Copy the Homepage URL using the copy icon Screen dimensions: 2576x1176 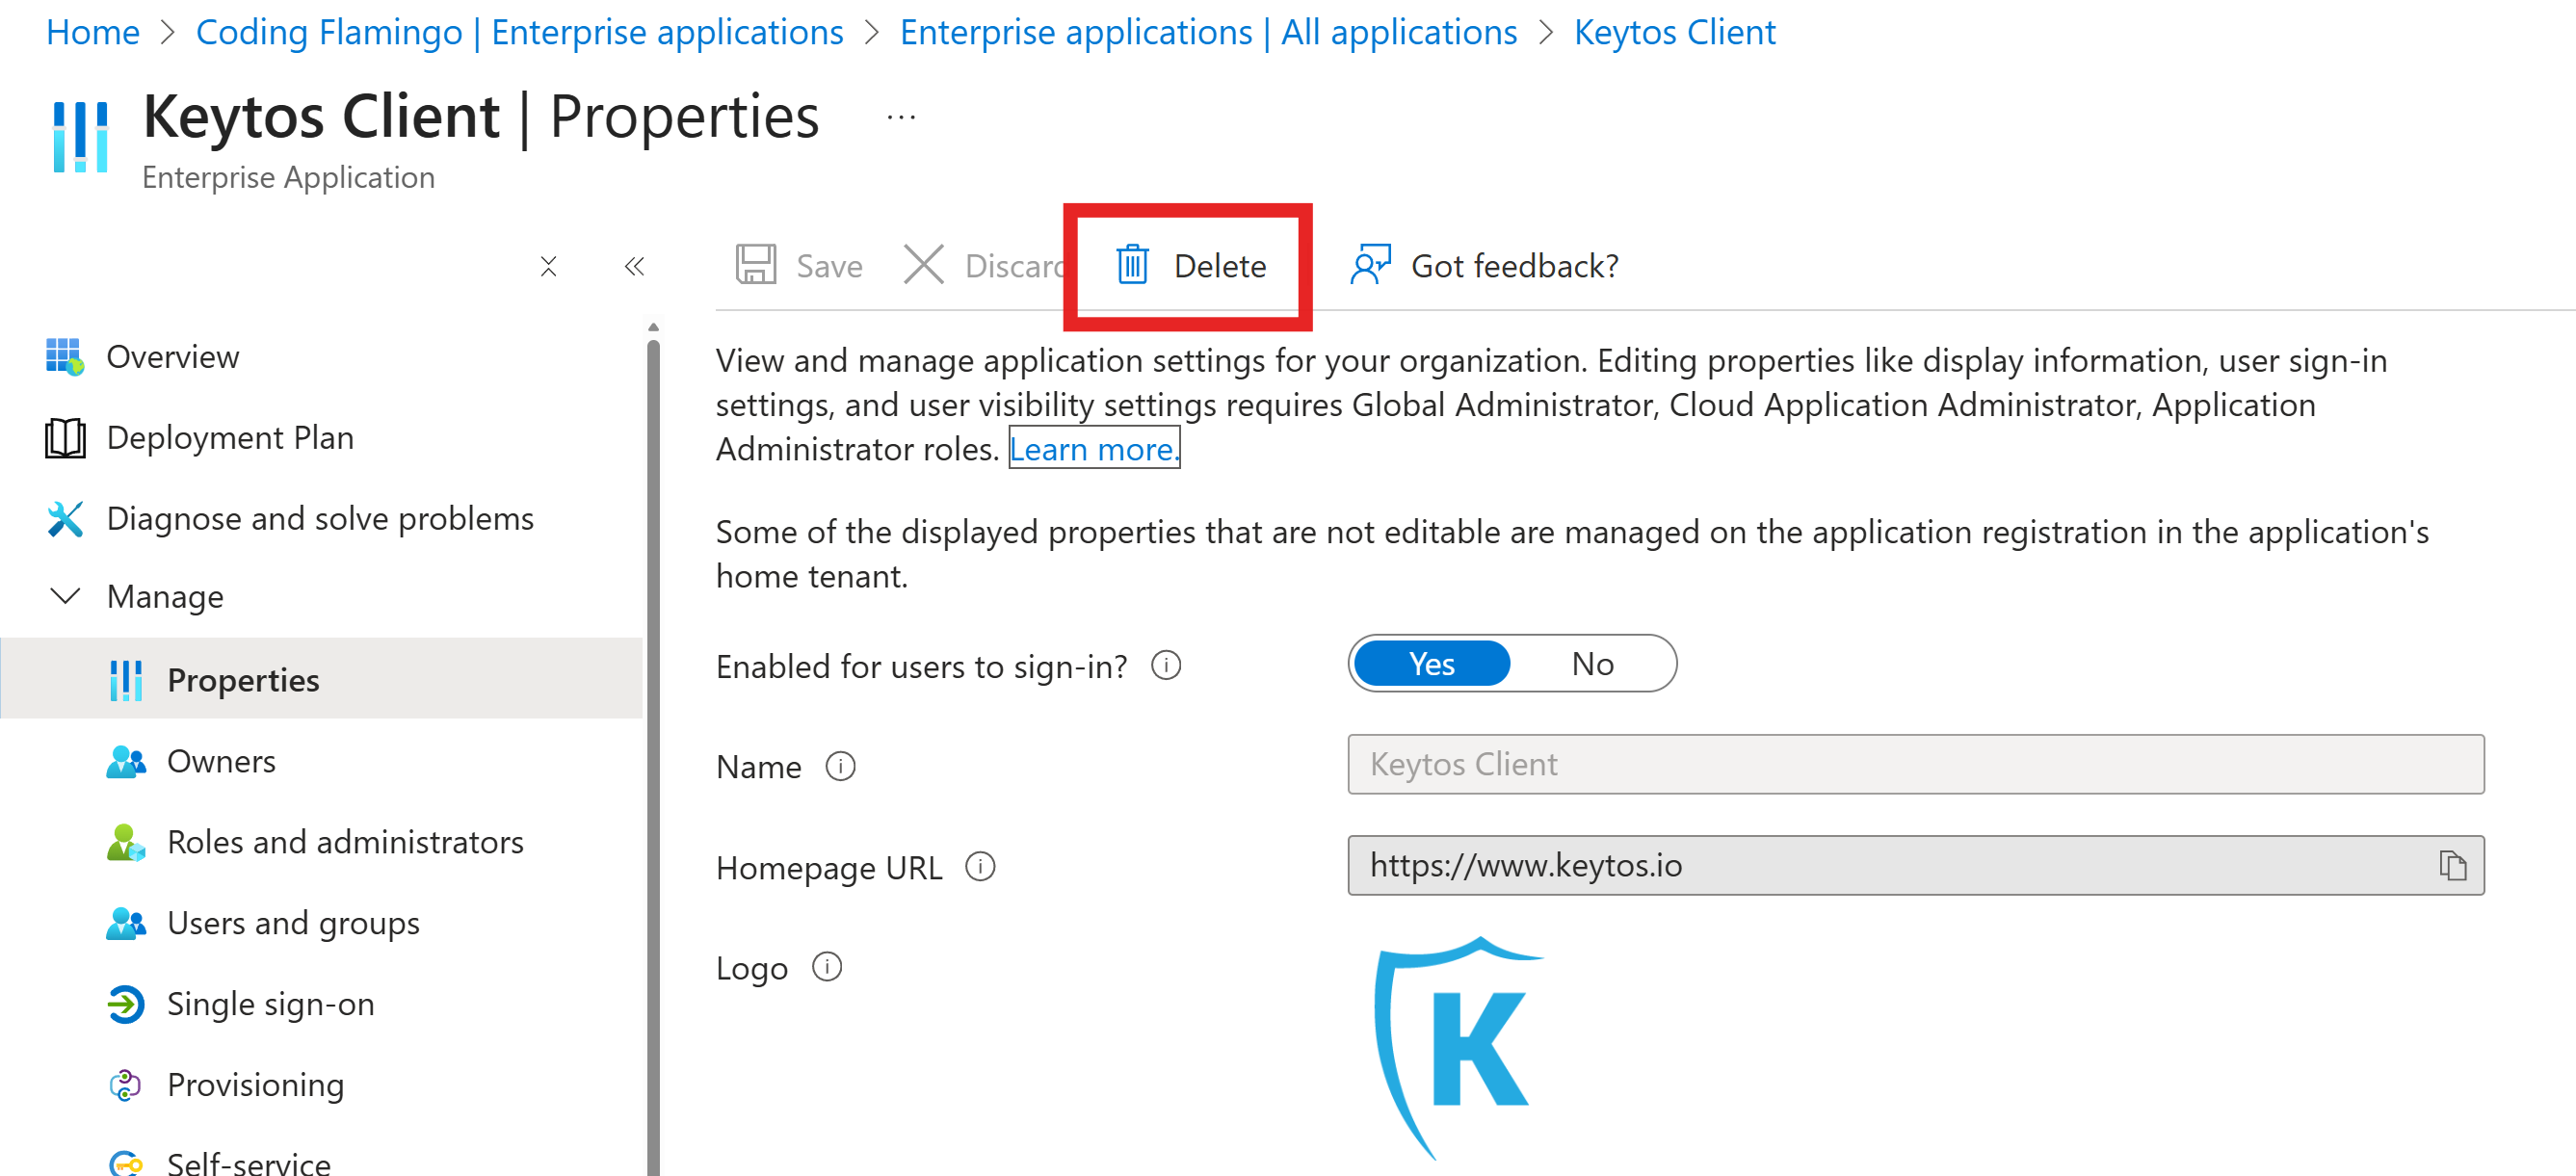(x=2453, y=865)
